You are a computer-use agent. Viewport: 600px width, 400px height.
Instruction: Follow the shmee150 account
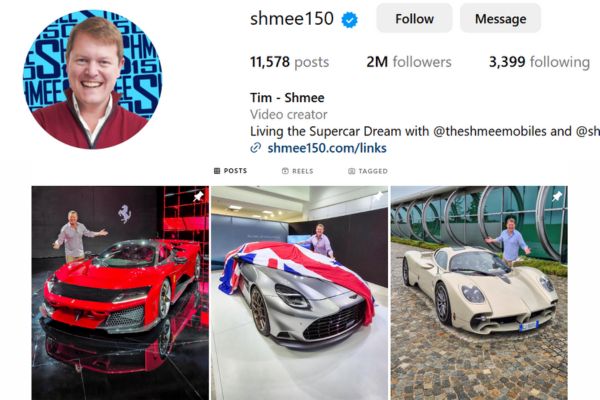pos(414,18)
